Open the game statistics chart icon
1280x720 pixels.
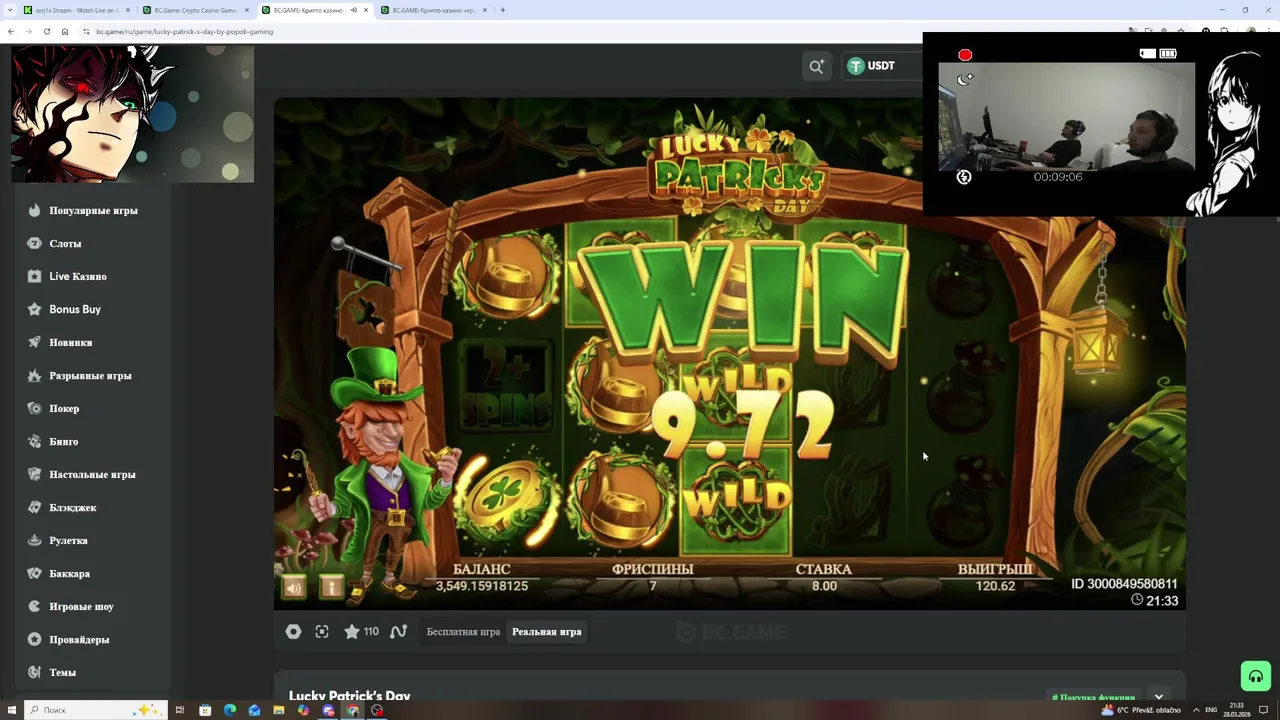[398, 632]
